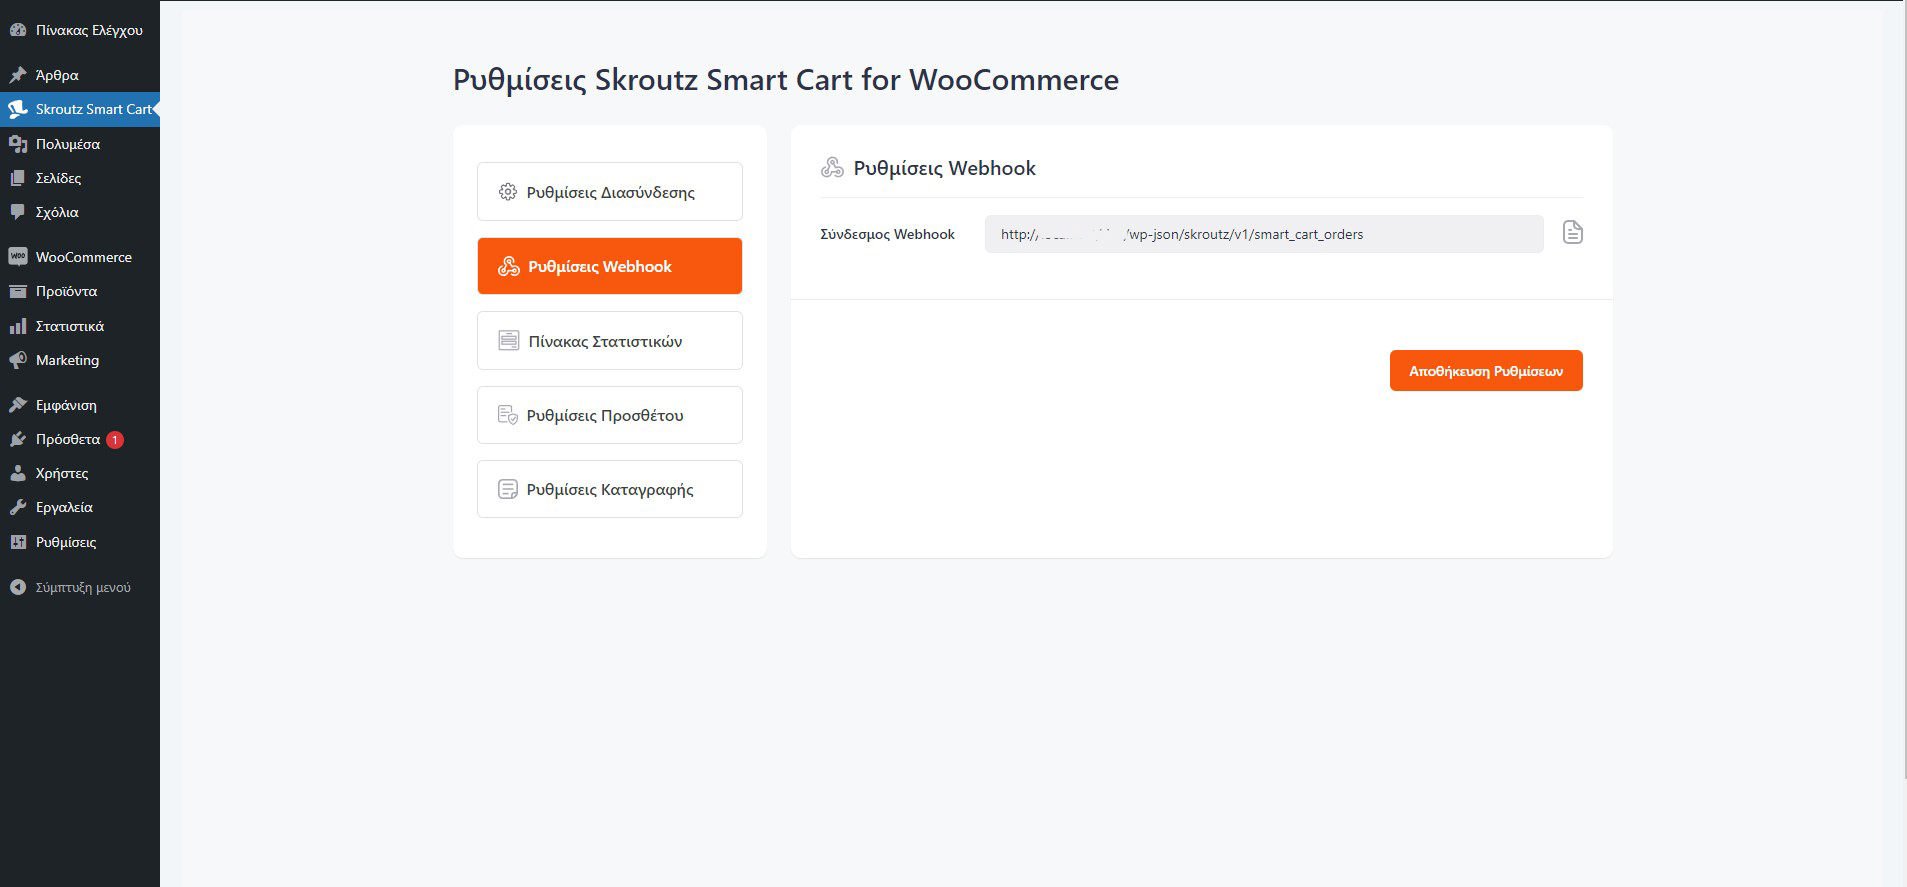Click the Σύνδεσμος Webhook URL field
The image size is (1907, 887).
tap(1263, 234)
